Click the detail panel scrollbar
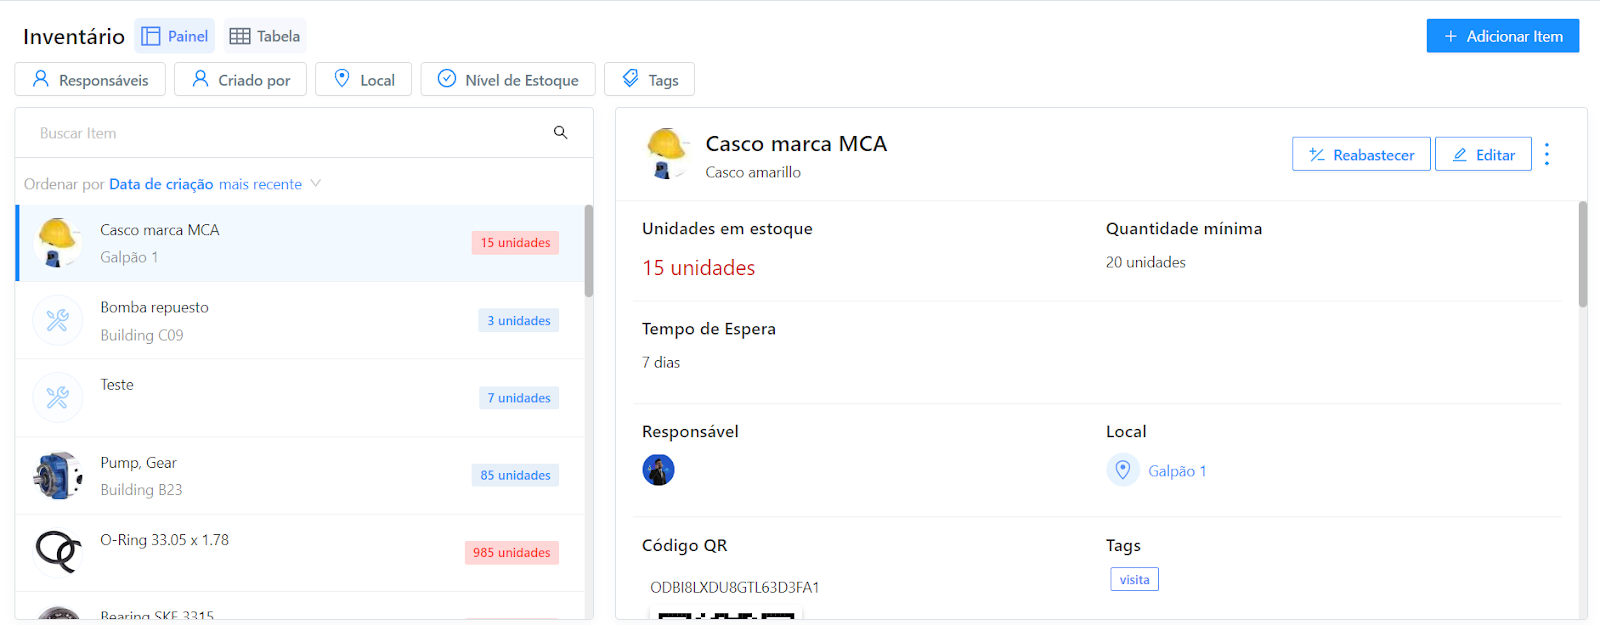Viewport: 1600px width, 625px height. coord(1583,254)
